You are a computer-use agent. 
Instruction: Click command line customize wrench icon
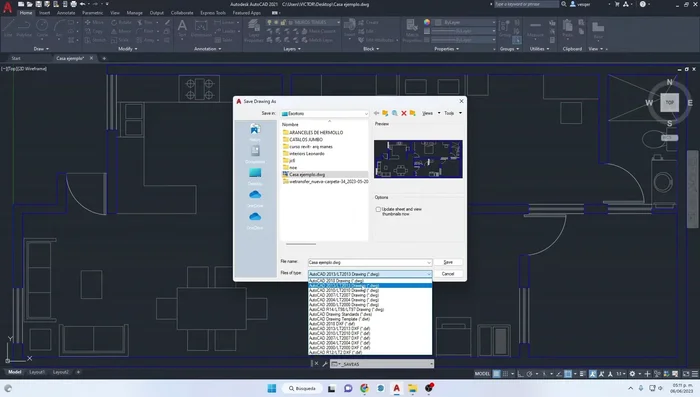[325, 364]
